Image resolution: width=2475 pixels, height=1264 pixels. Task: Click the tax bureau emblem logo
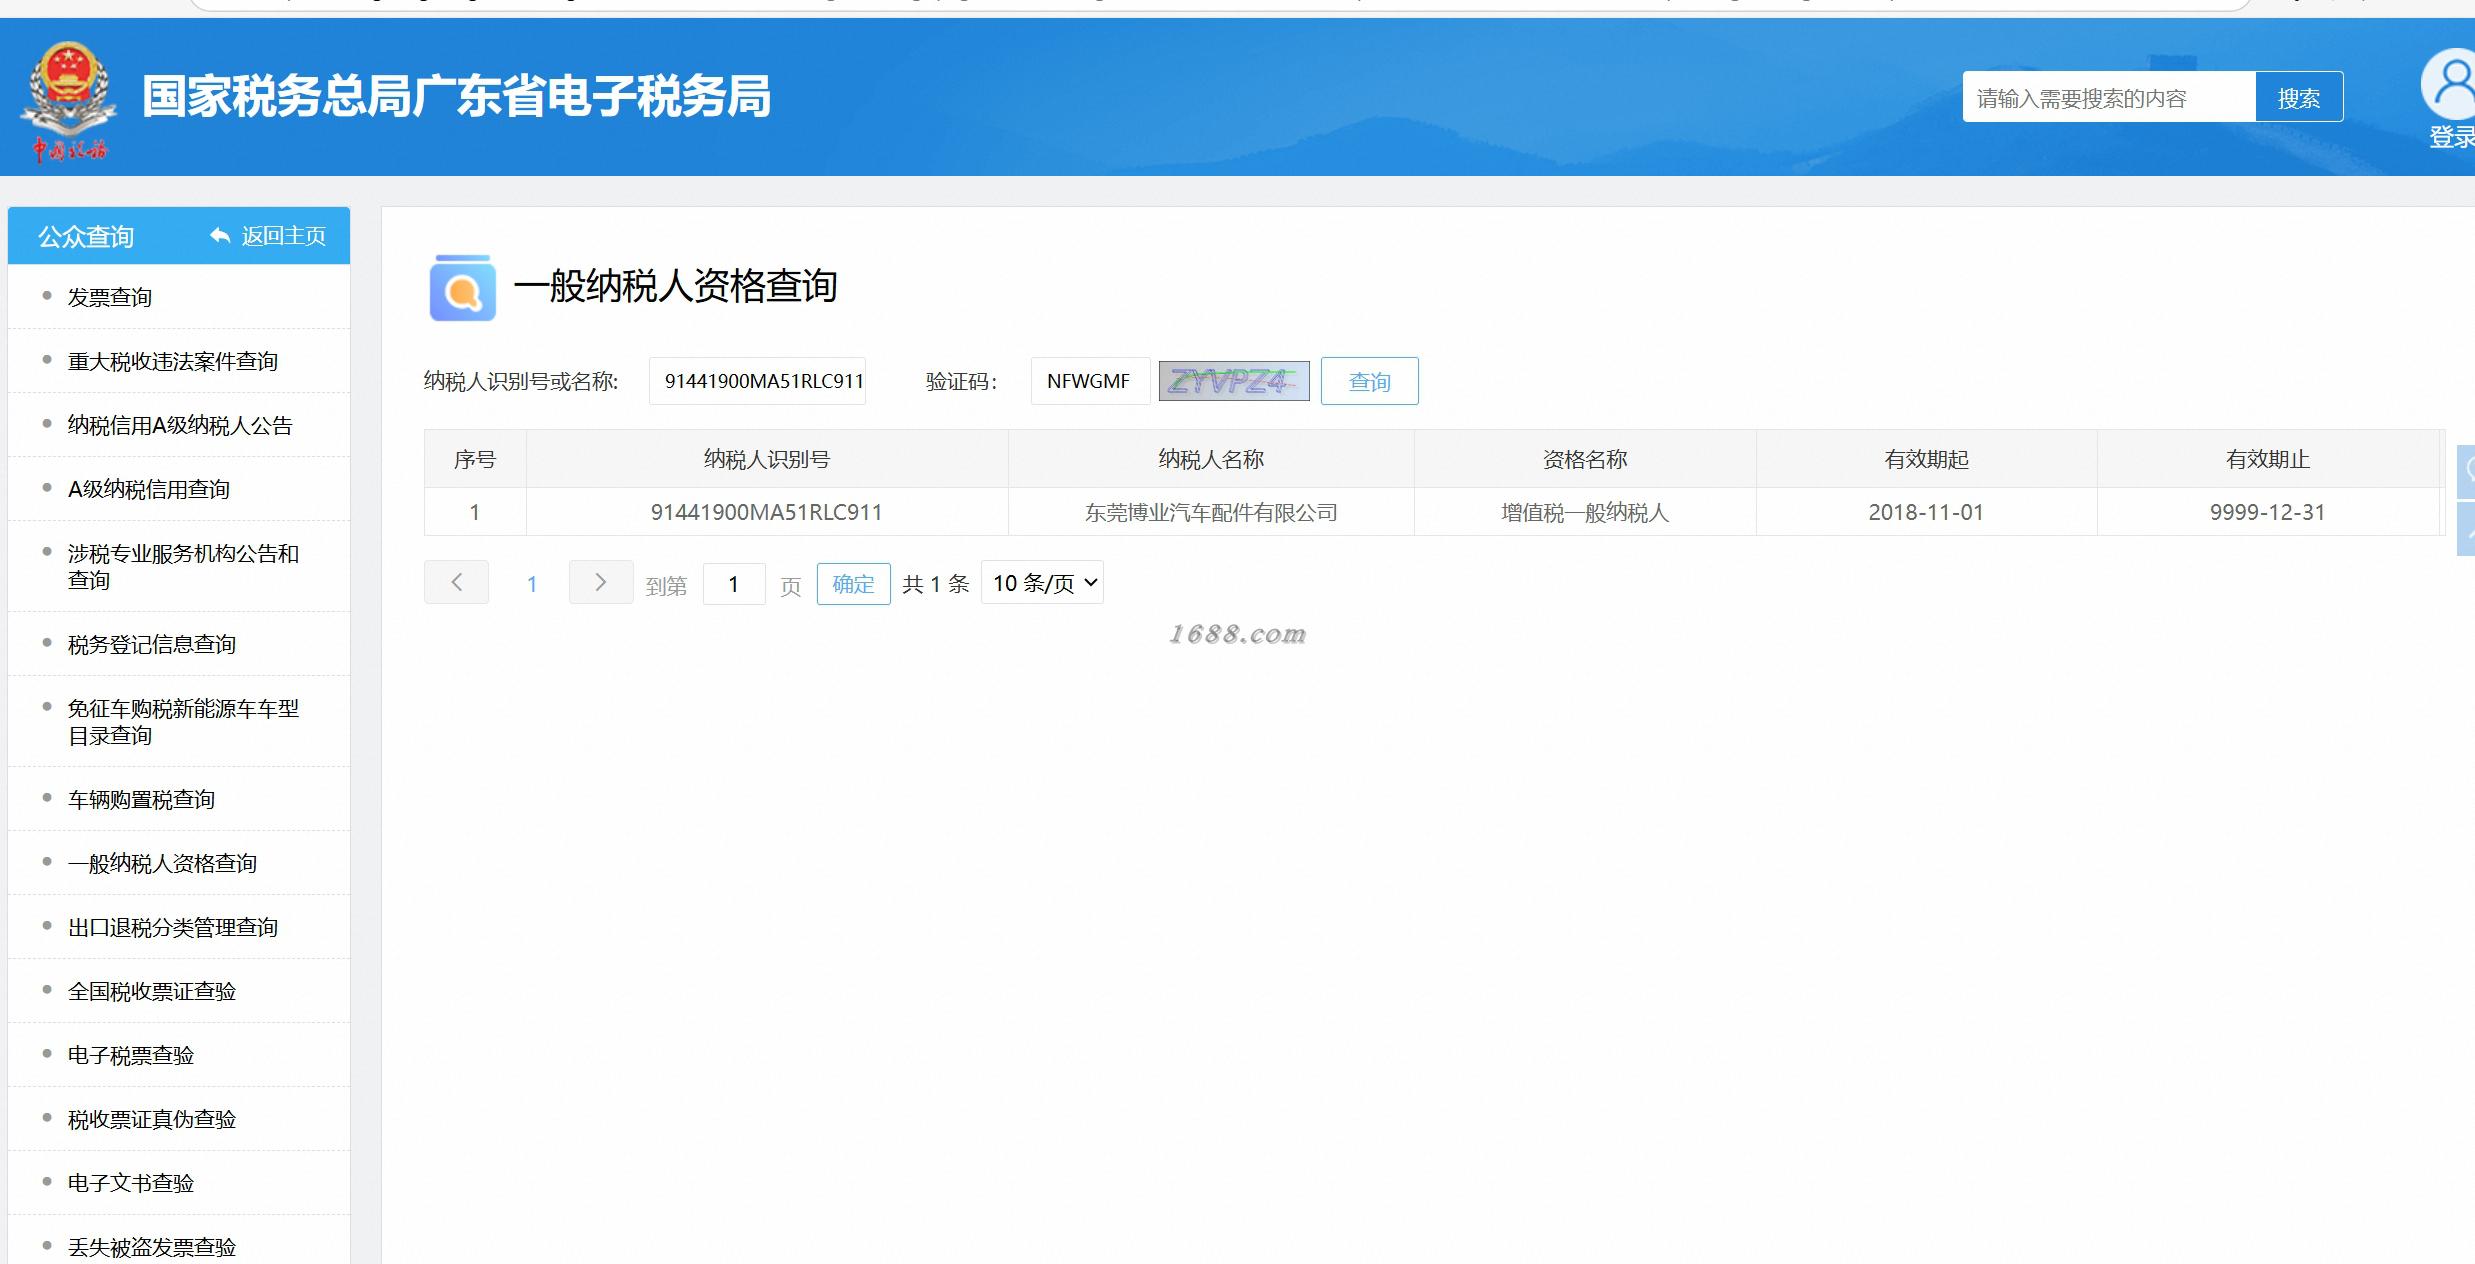[x=69, y=100]
